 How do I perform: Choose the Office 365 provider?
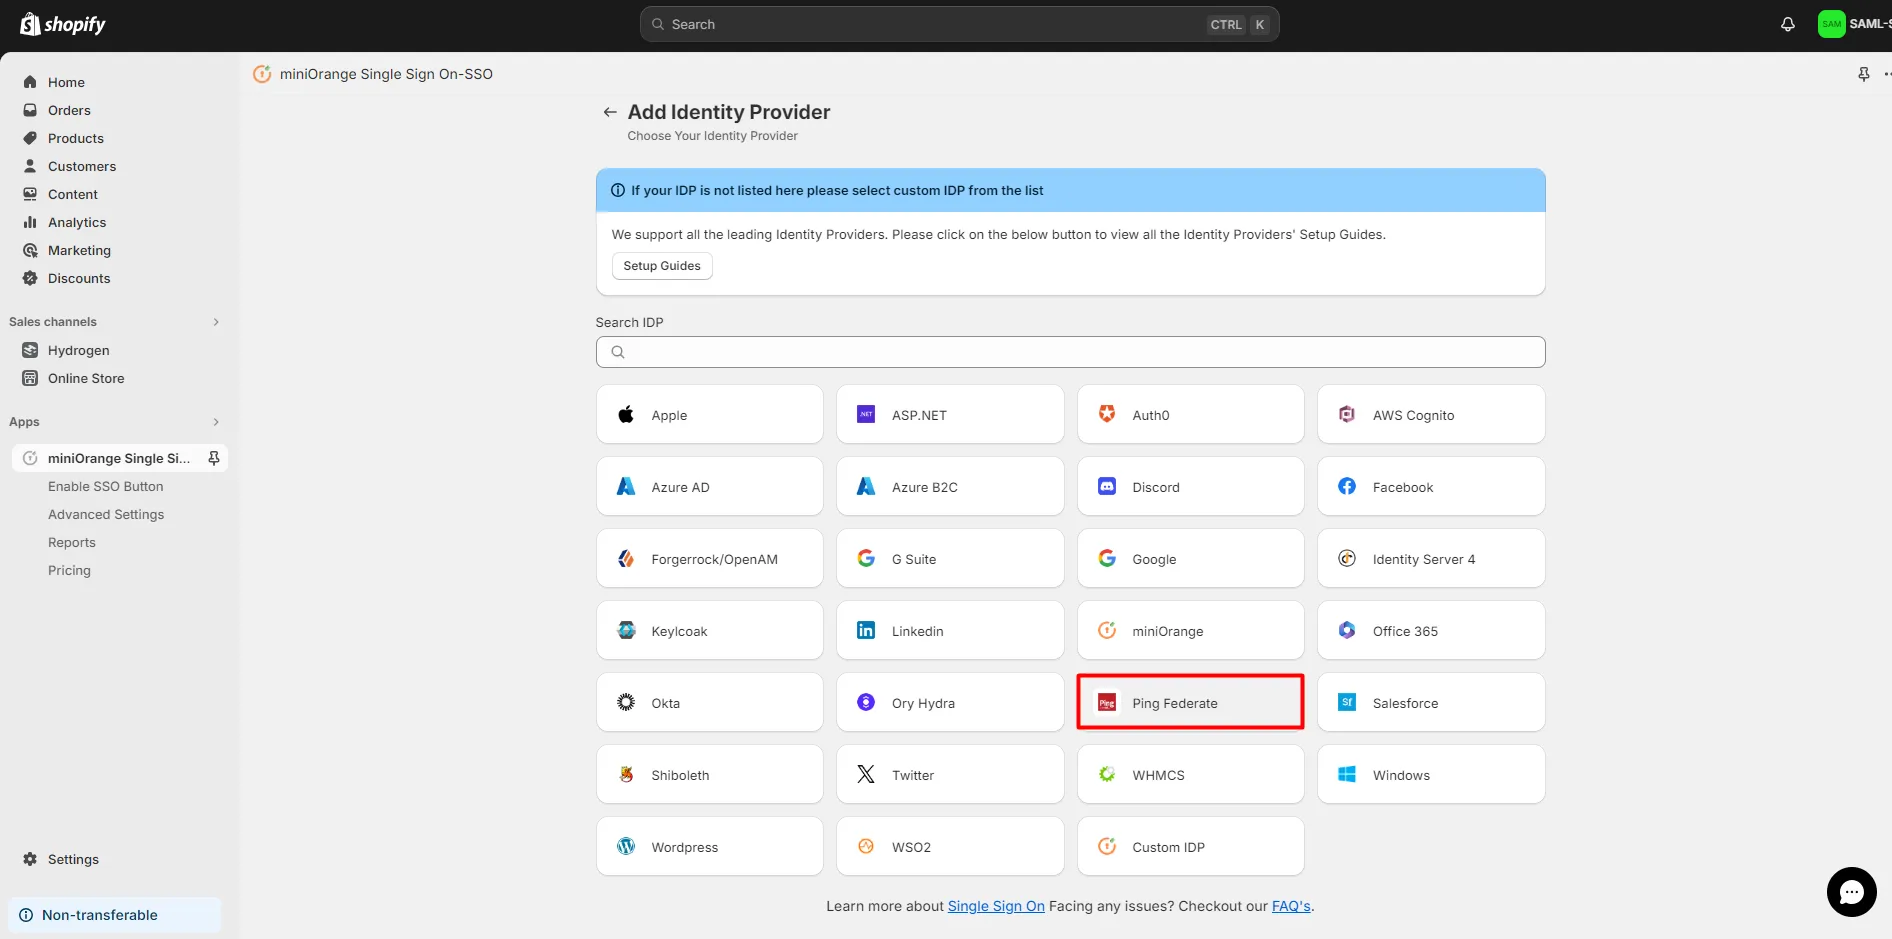(1431, 631)
